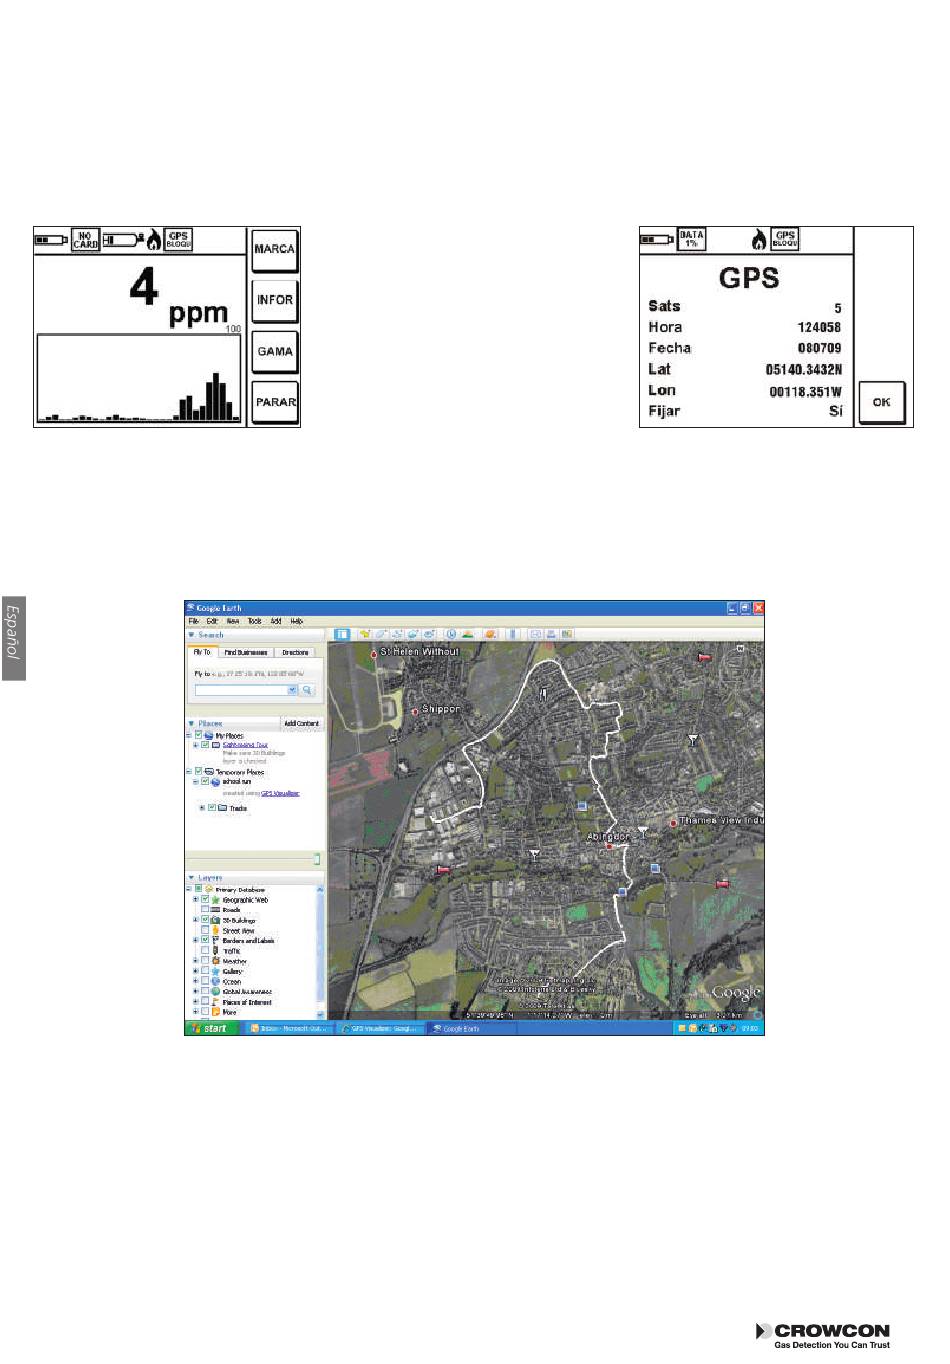Screen dimensions: 950x1364
Task: Click the ruler measurement tool icon
Action: coord(513,634)
